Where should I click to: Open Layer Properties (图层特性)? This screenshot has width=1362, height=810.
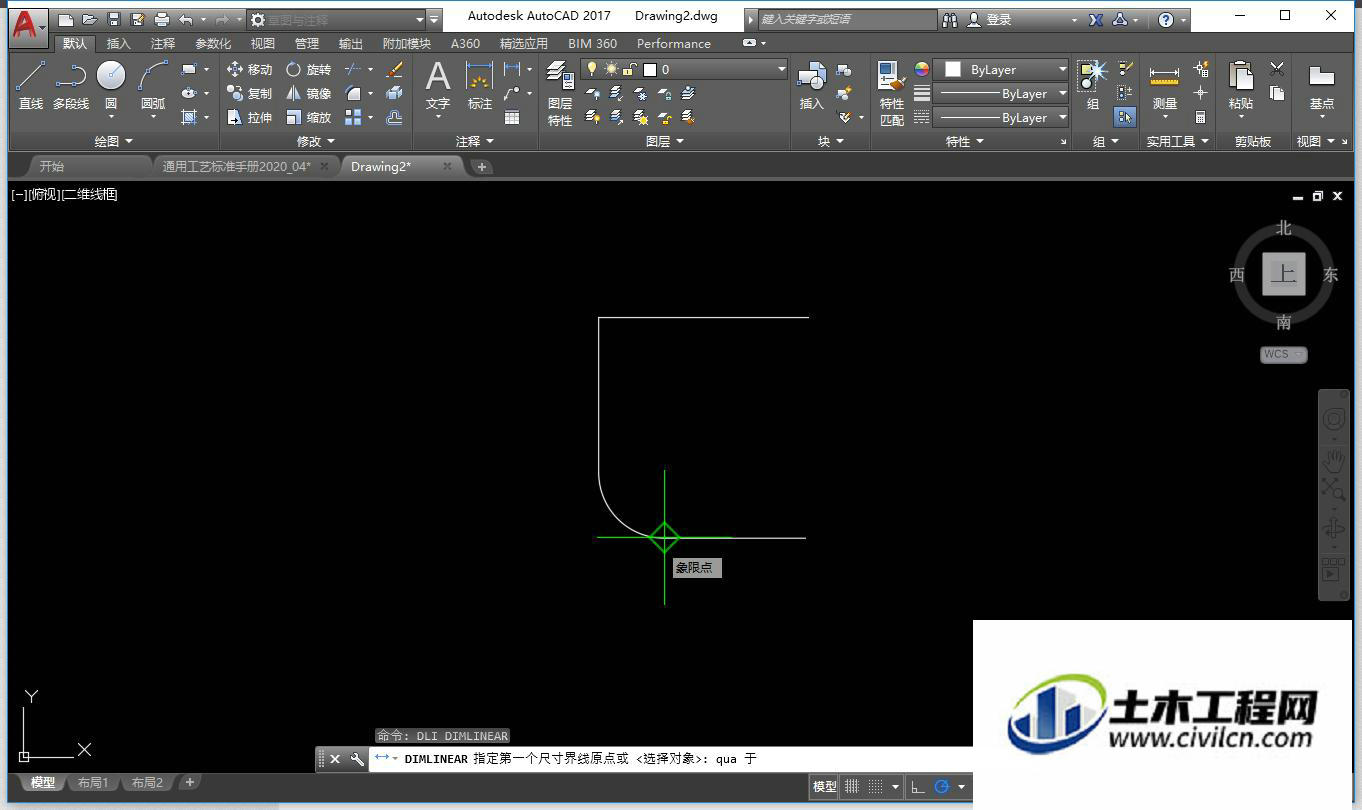pyautogui.click(x=560, y=93)
